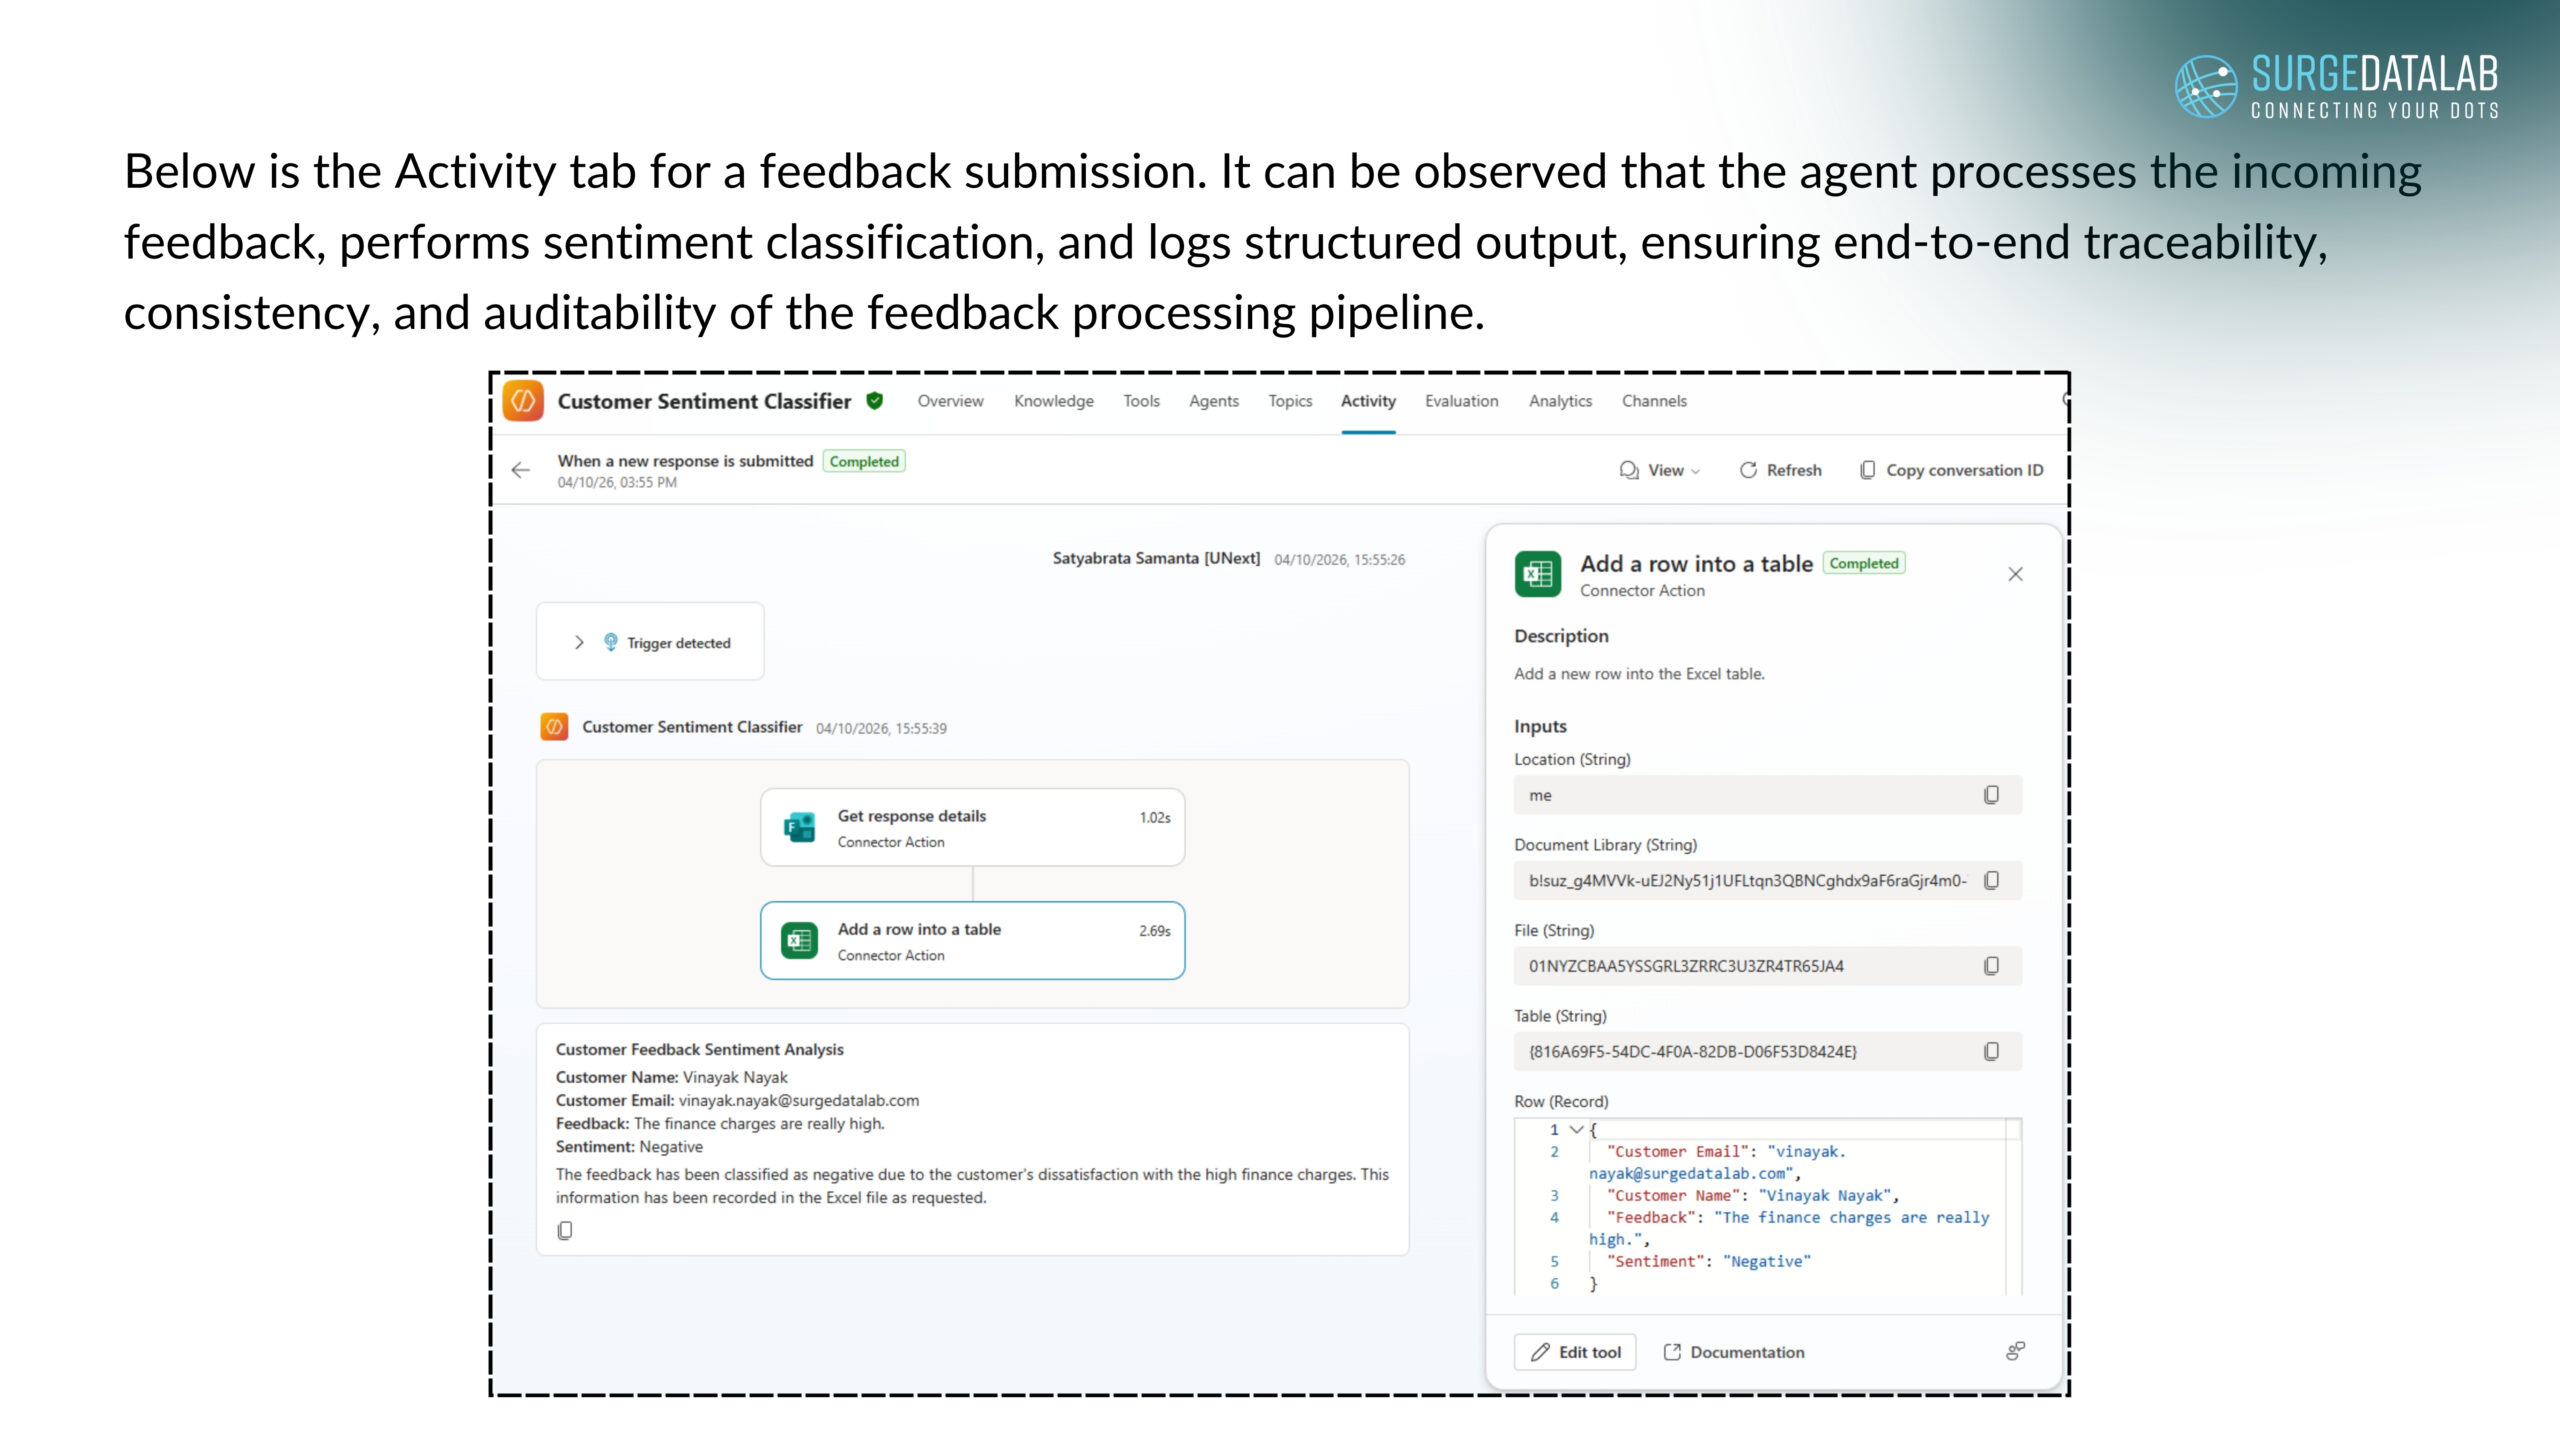Image resolution: width=2560 pixels, height=1440 pixels.
Task: Click the Location field containing 'me'
Action: pyautogui.click(x=1767, y=795)
